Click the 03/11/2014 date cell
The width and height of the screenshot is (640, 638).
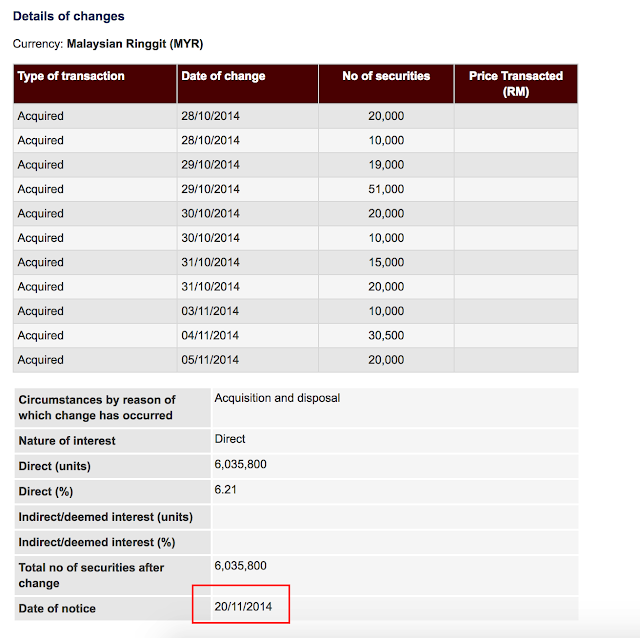(210, 311)
